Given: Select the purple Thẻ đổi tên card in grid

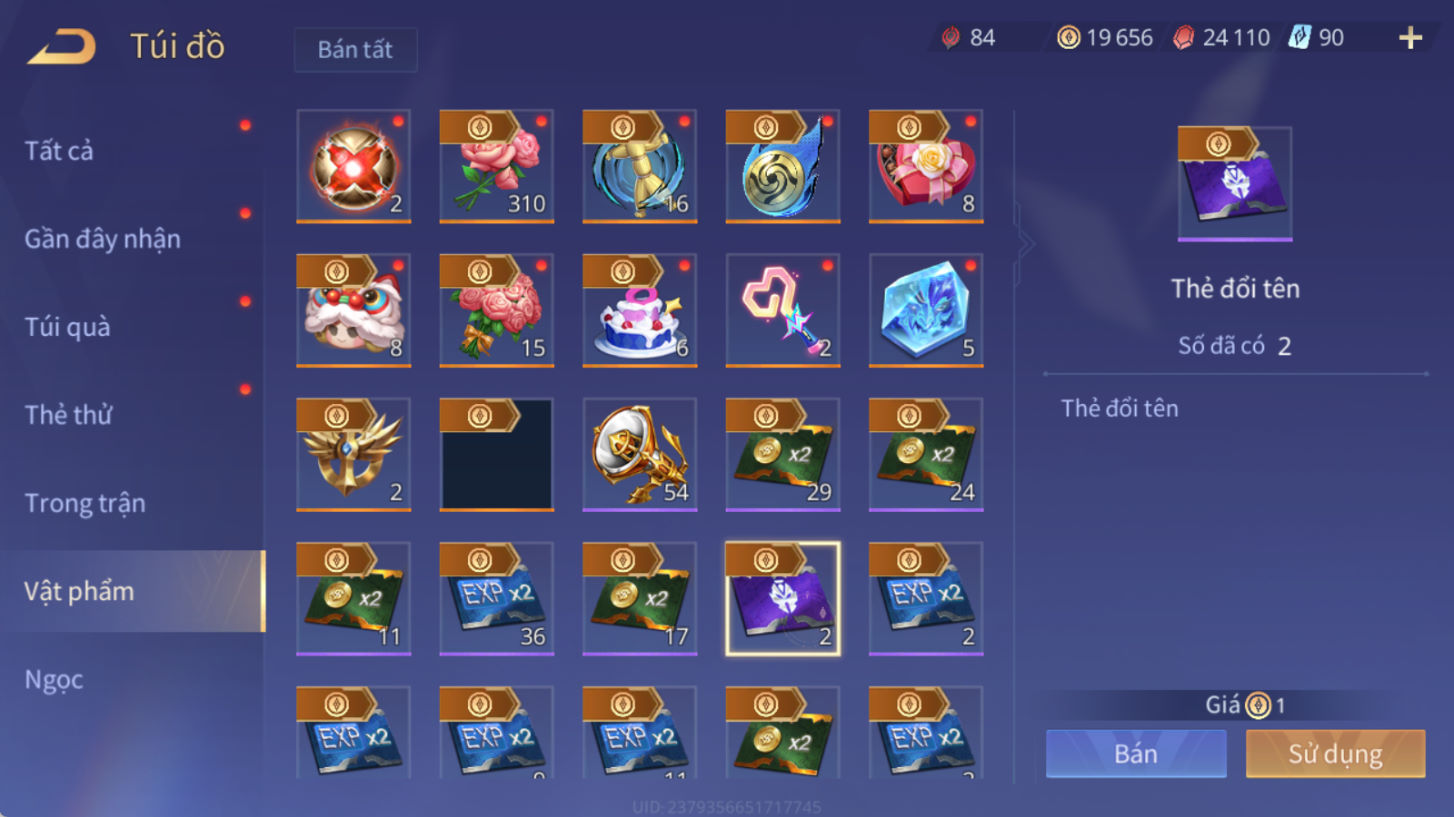Looking at the screenshot, I should (783, 598).
